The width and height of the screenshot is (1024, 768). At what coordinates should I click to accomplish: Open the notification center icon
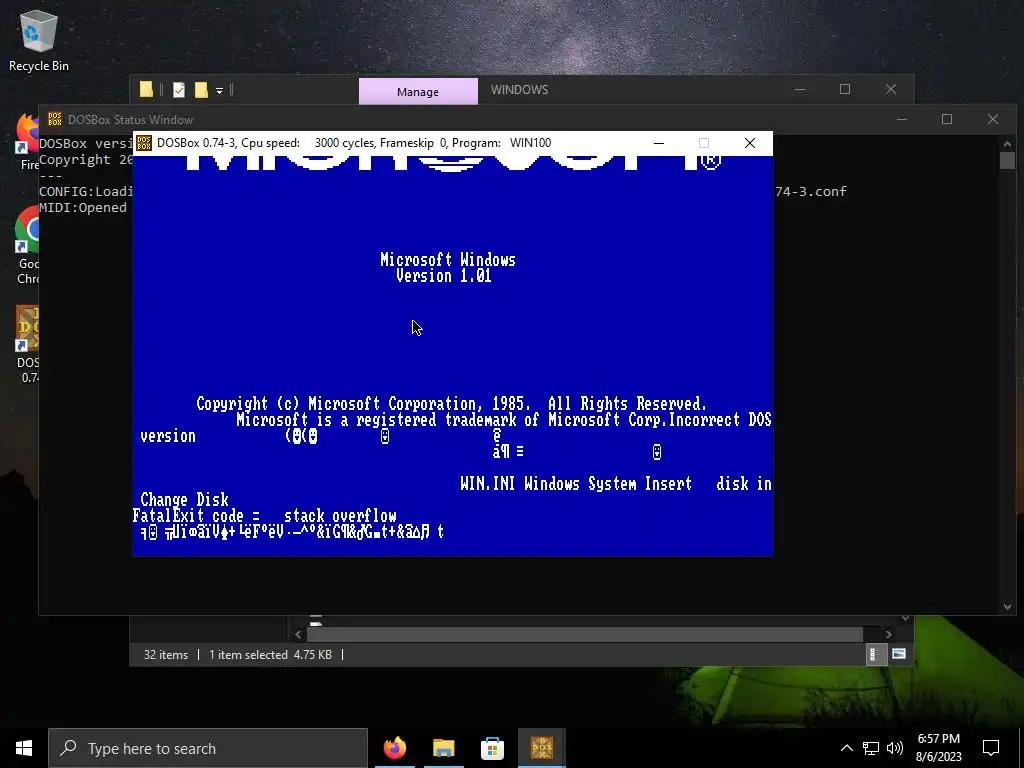point(991,748)
